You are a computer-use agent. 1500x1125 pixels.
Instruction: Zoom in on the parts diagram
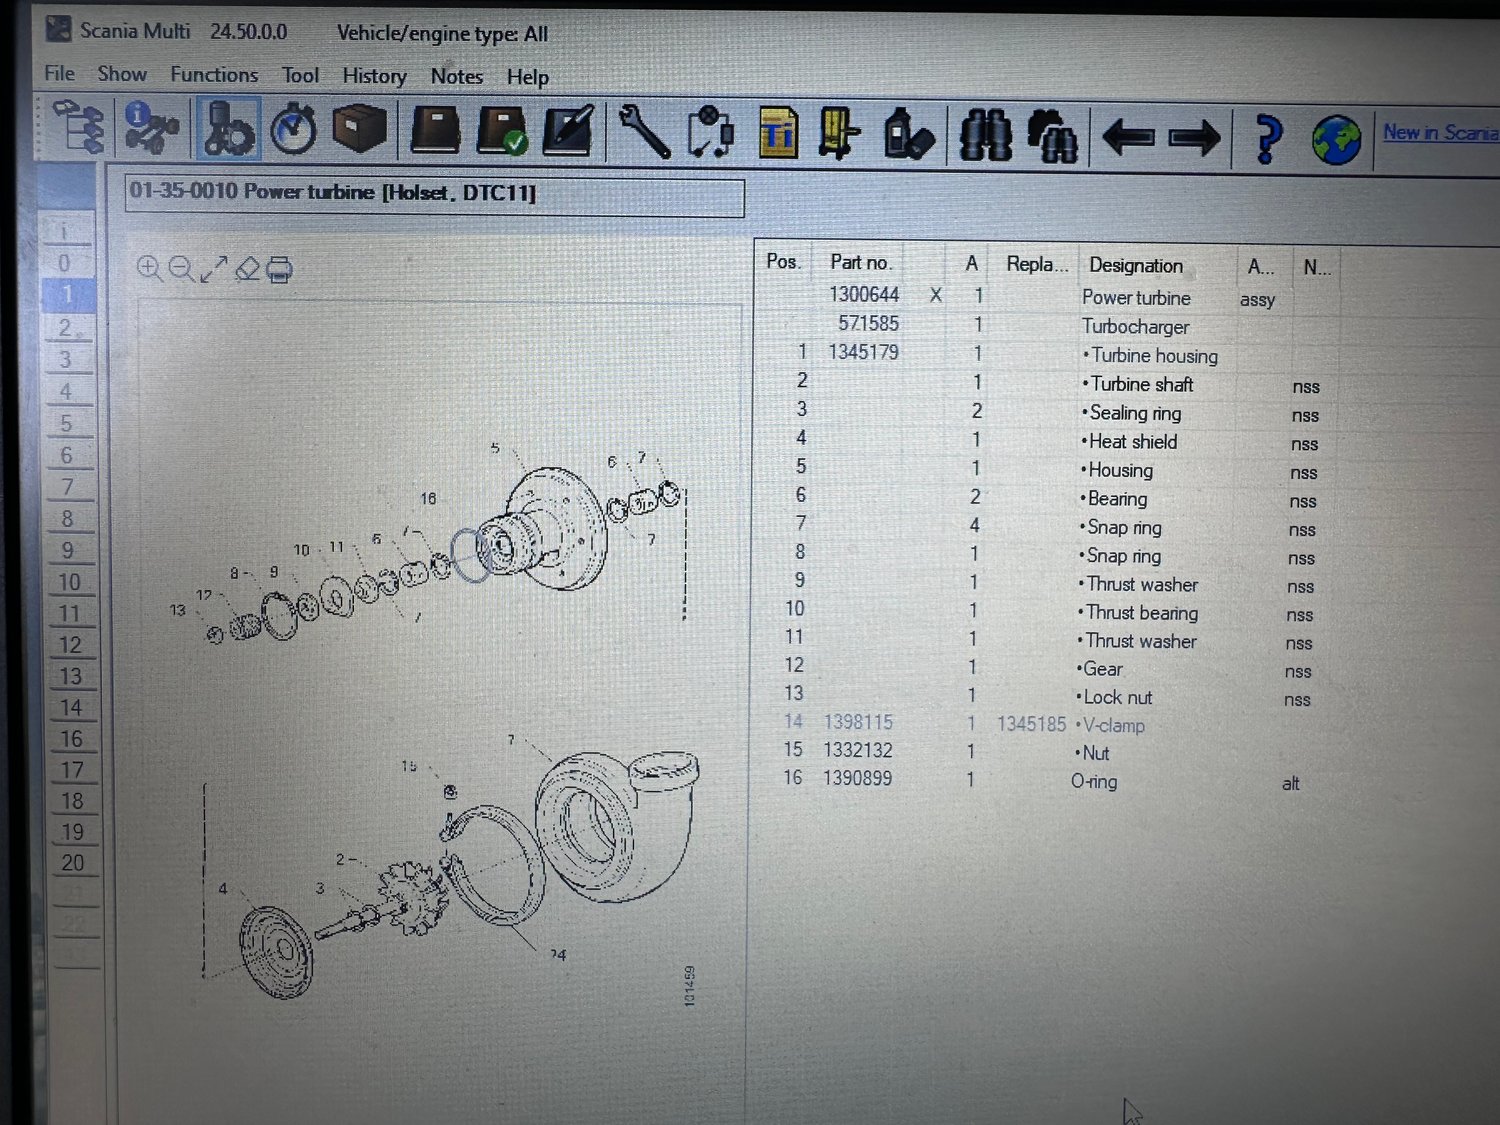point(149,268)
